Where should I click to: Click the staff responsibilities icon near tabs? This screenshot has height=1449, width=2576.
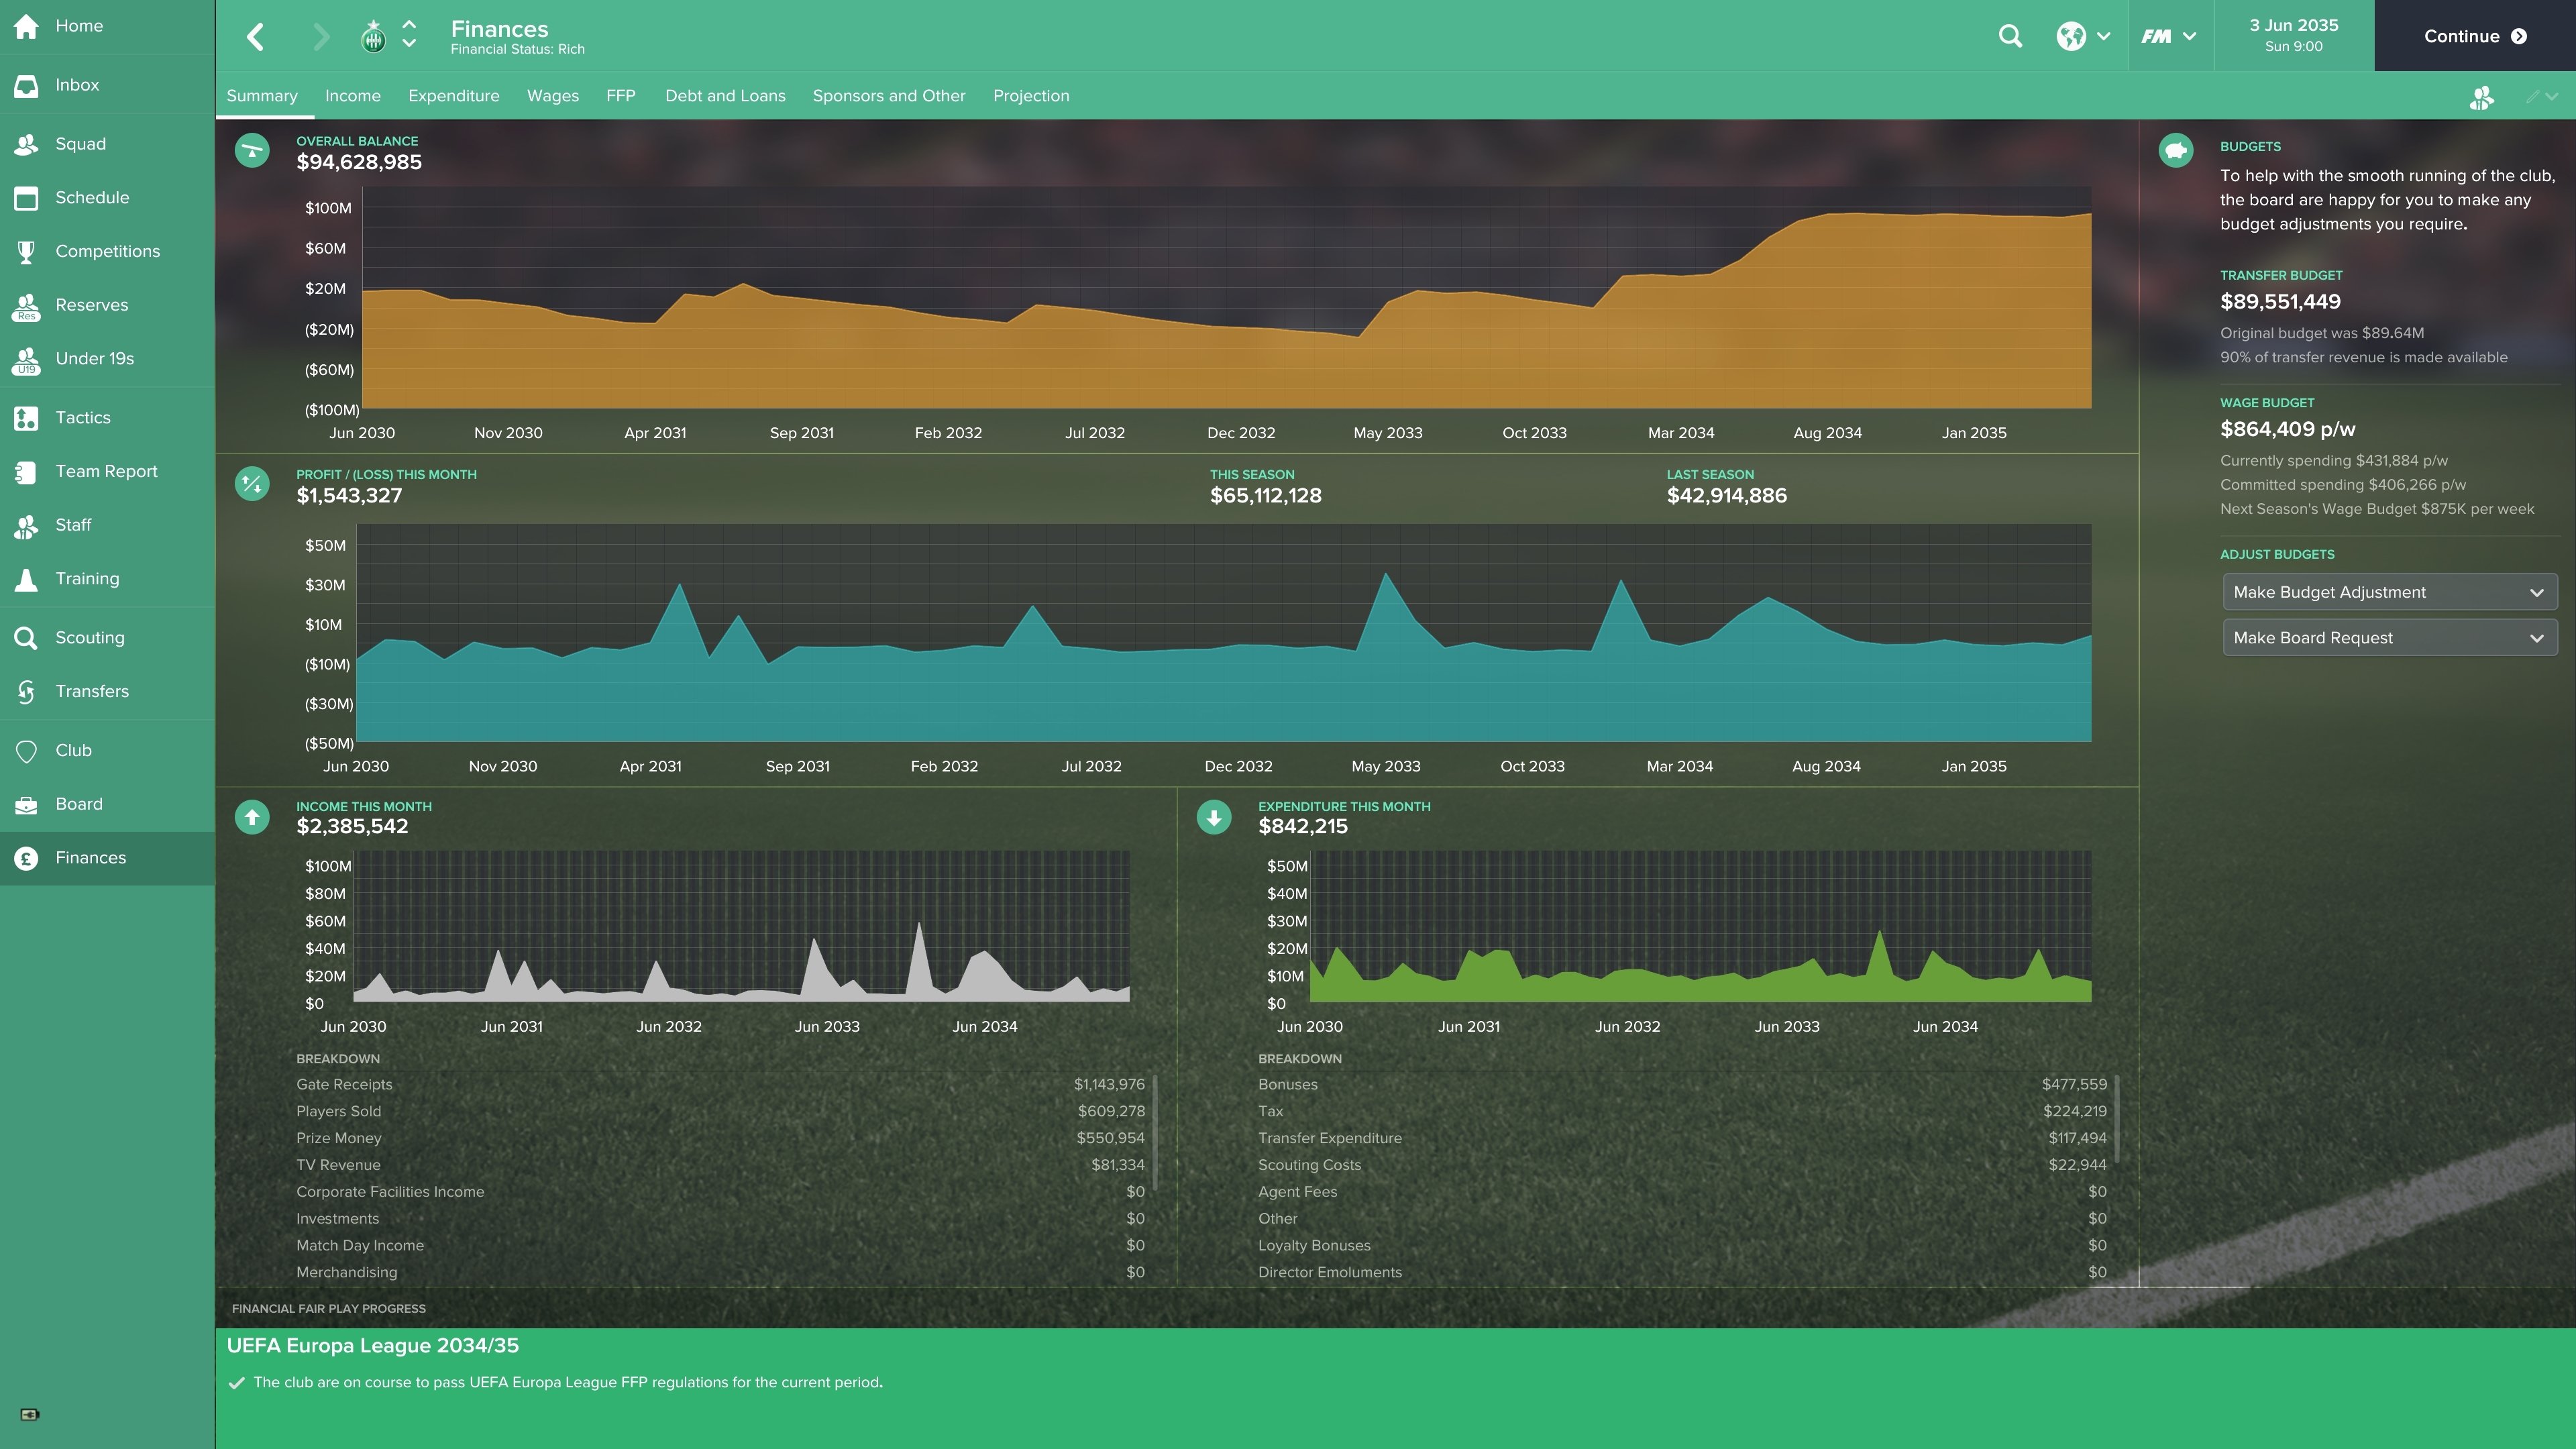[2481, 97]
